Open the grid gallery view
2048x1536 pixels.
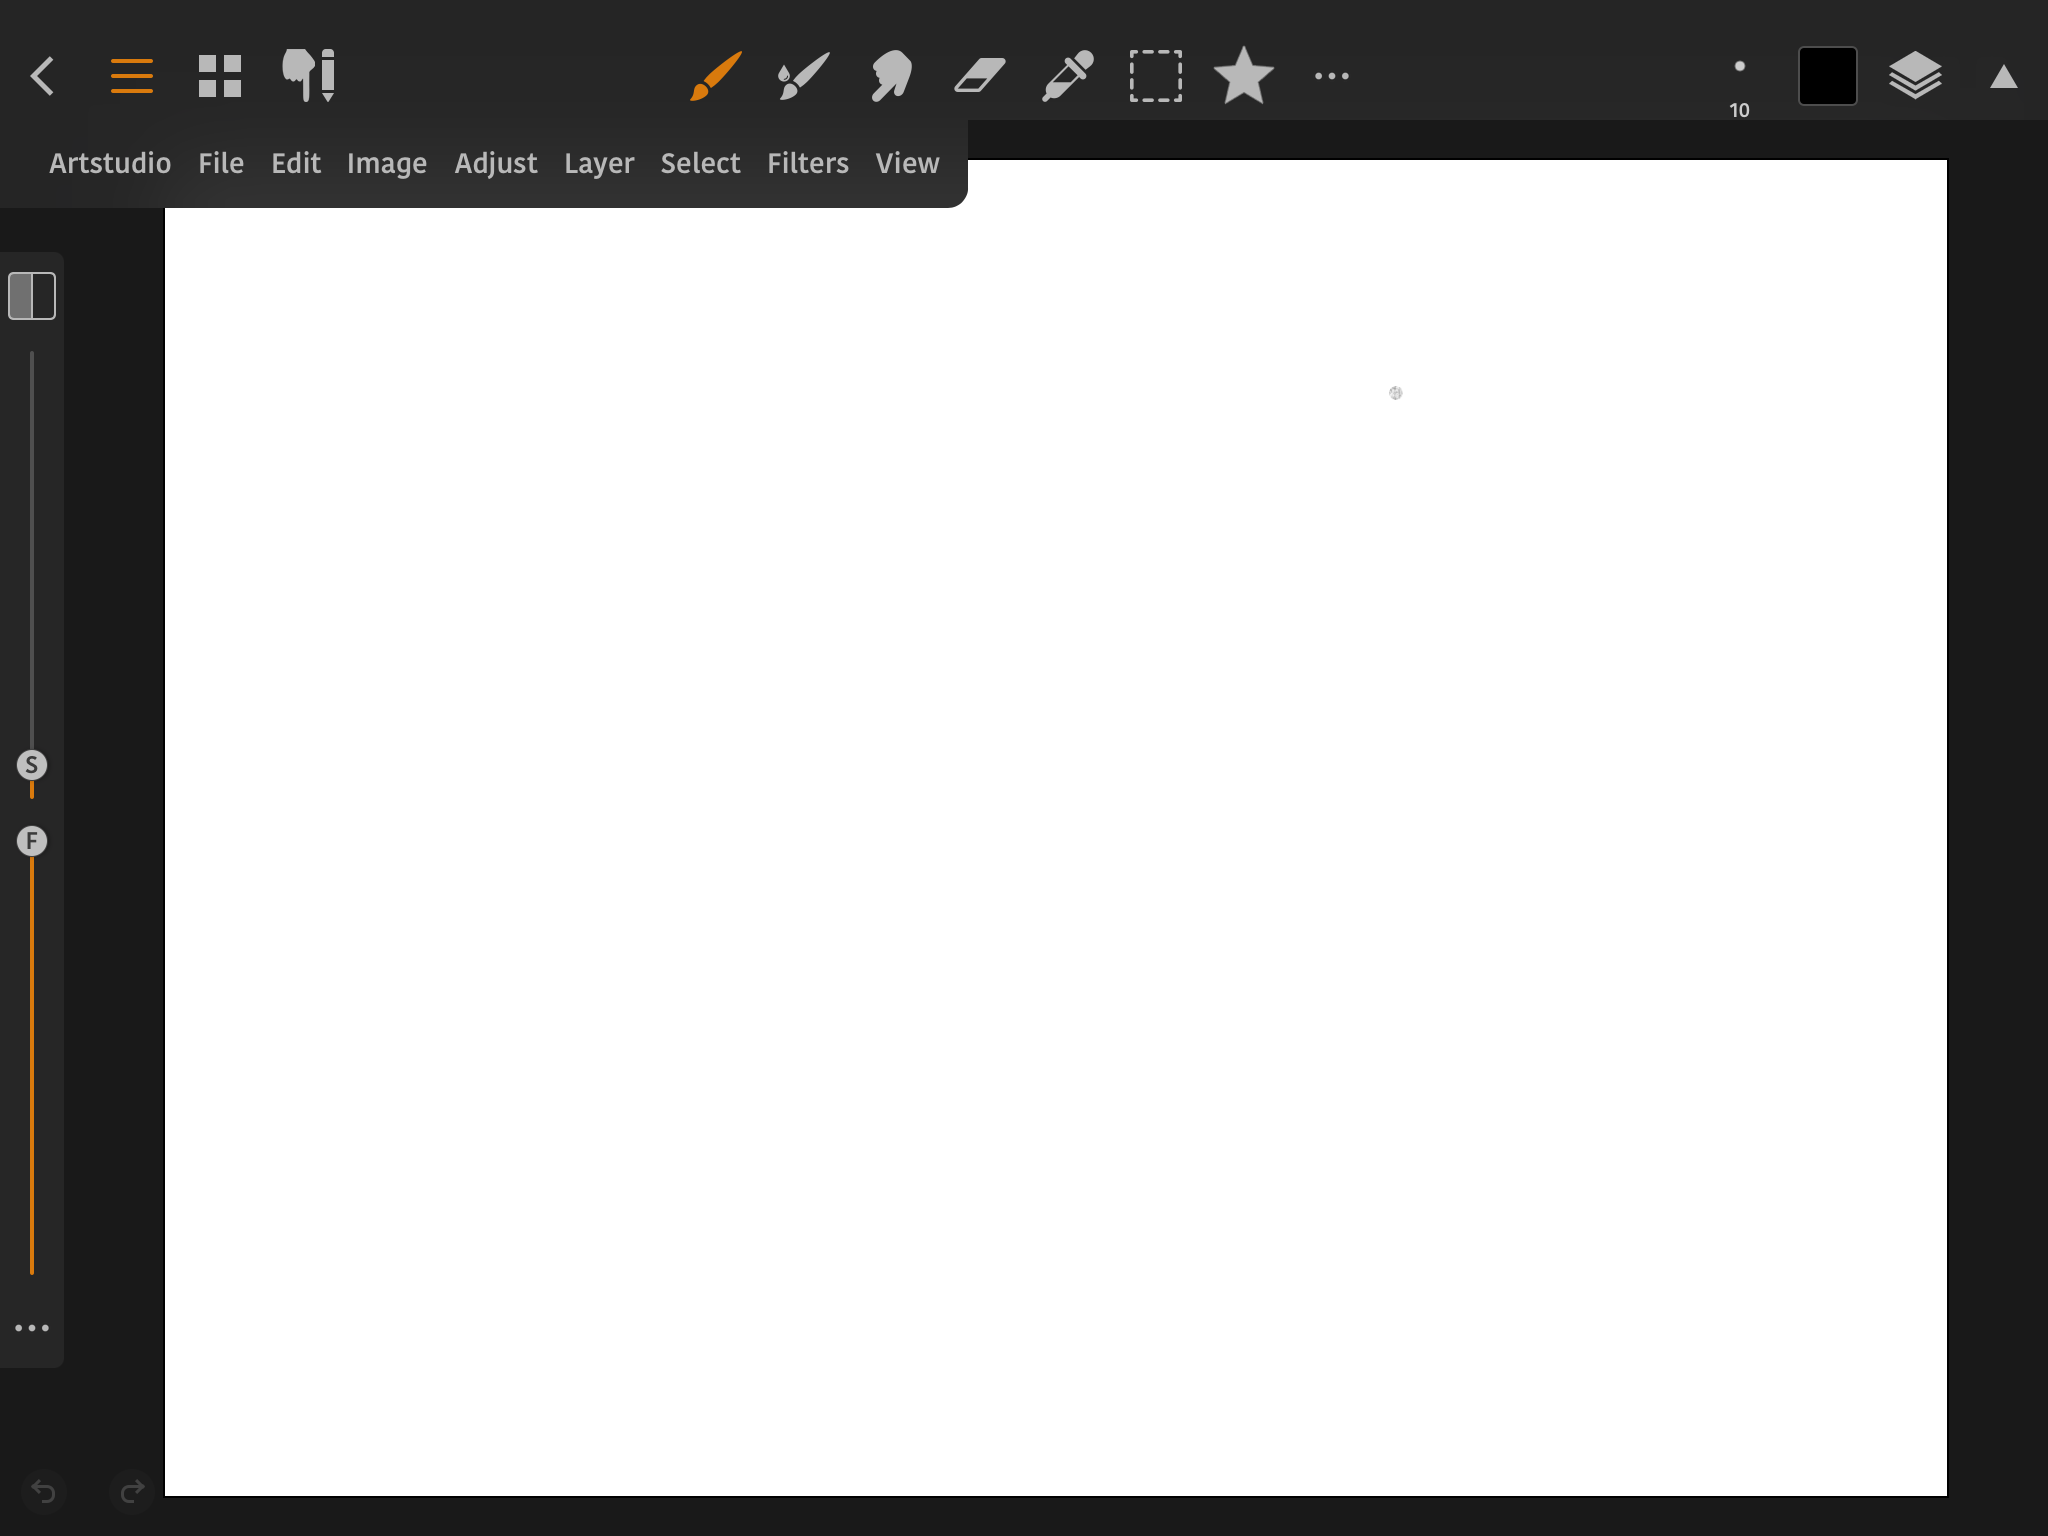pyautogui.click(x=220, y=76)
